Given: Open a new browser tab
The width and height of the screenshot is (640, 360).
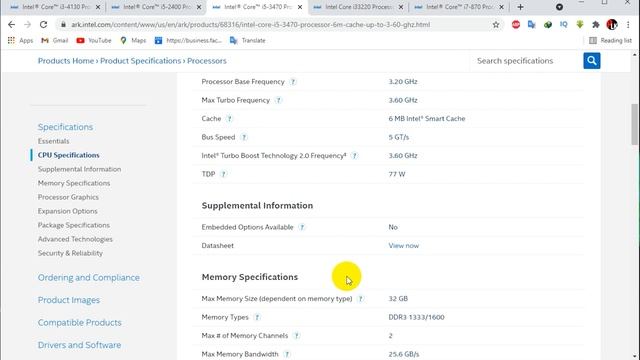Looking at the screenshot, I should (x=520, y=7).
